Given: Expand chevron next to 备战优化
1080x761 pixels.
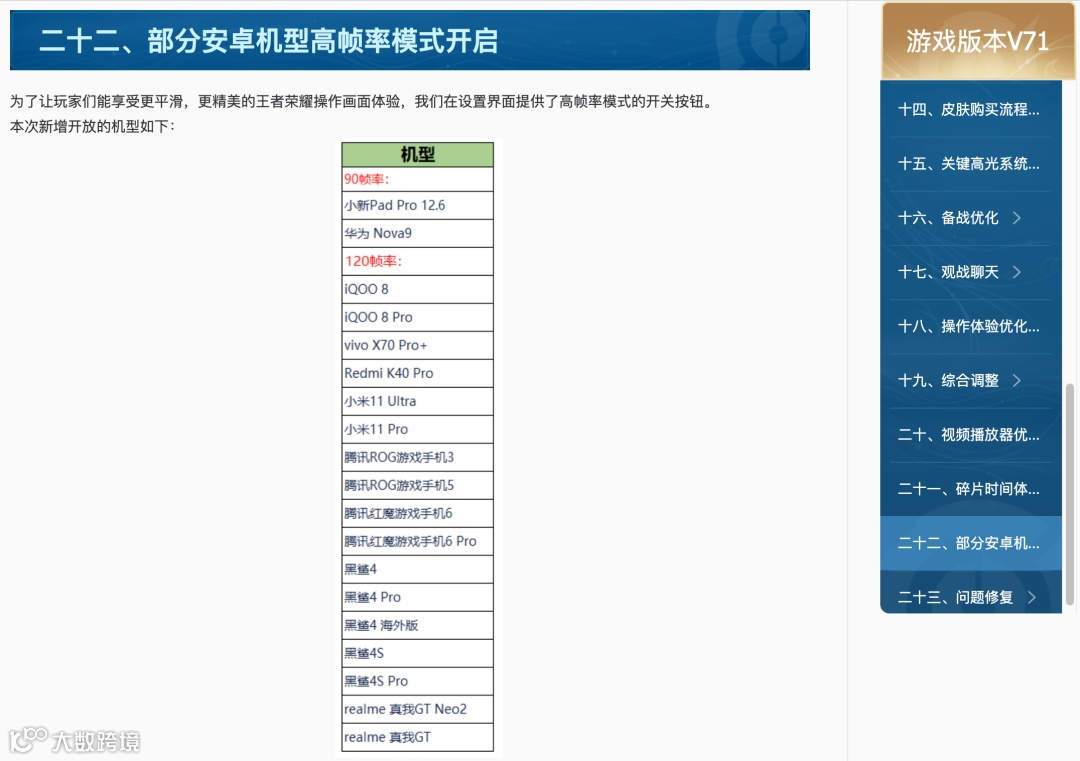Looking at the screenshot, I should point(1017,218).
